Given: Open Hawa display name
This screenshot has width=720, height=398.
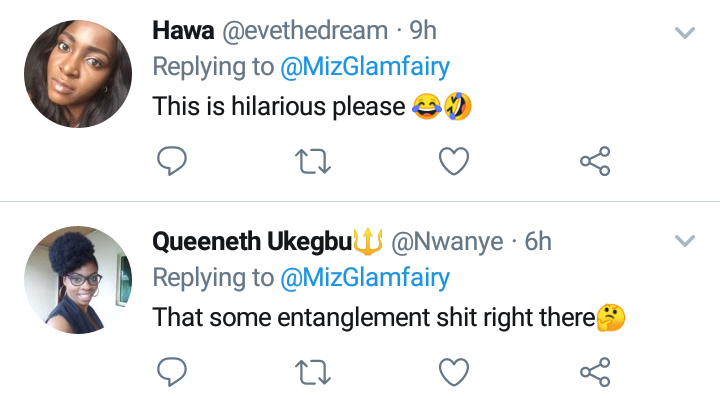Looking at the screenshot, I should (x=183, y=31).
